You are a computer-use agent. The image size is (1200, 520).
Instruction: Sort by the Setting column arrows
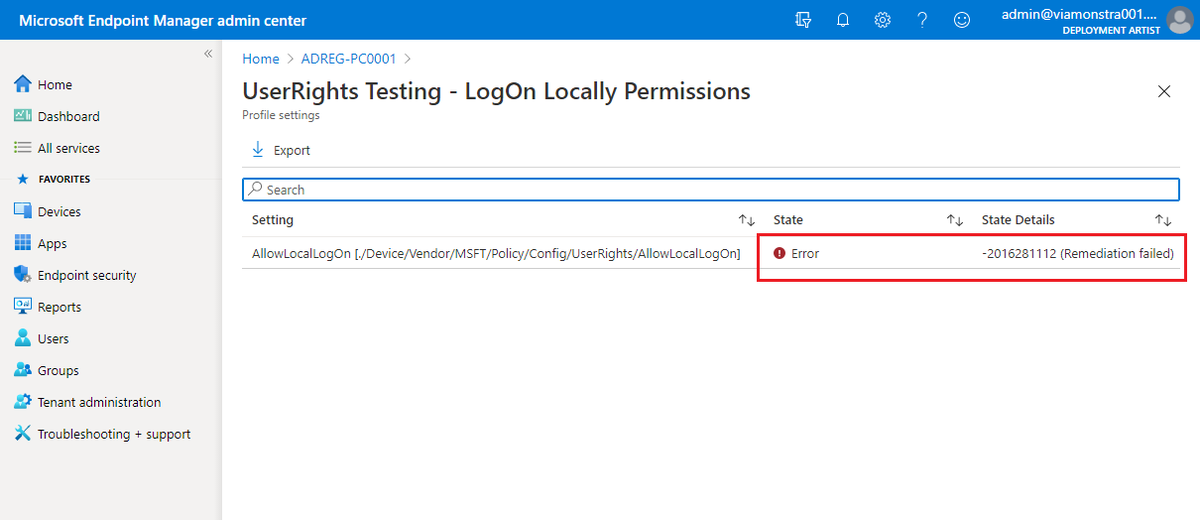746,220
